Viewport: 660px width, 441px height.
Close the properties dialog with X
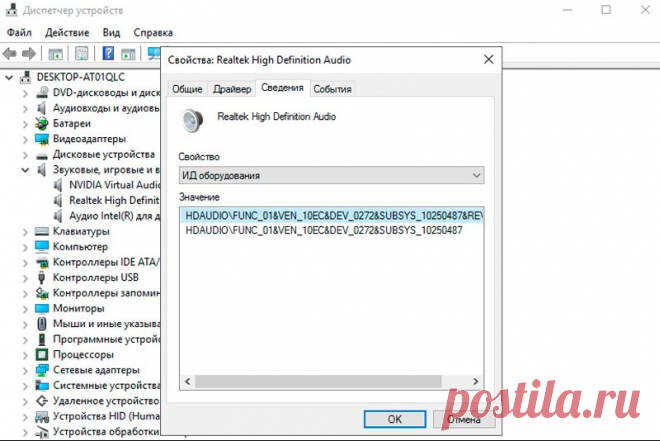(x=488, y=59)
